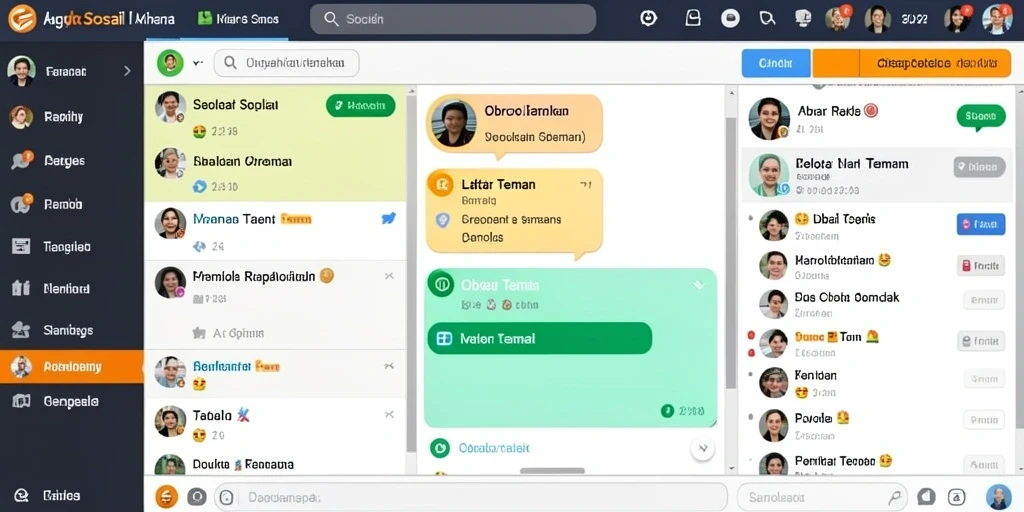Image resolution: width=1024 pixels, height=512 pixels.
Task: Open the Betges sidebar menu item
Action: 72,160
